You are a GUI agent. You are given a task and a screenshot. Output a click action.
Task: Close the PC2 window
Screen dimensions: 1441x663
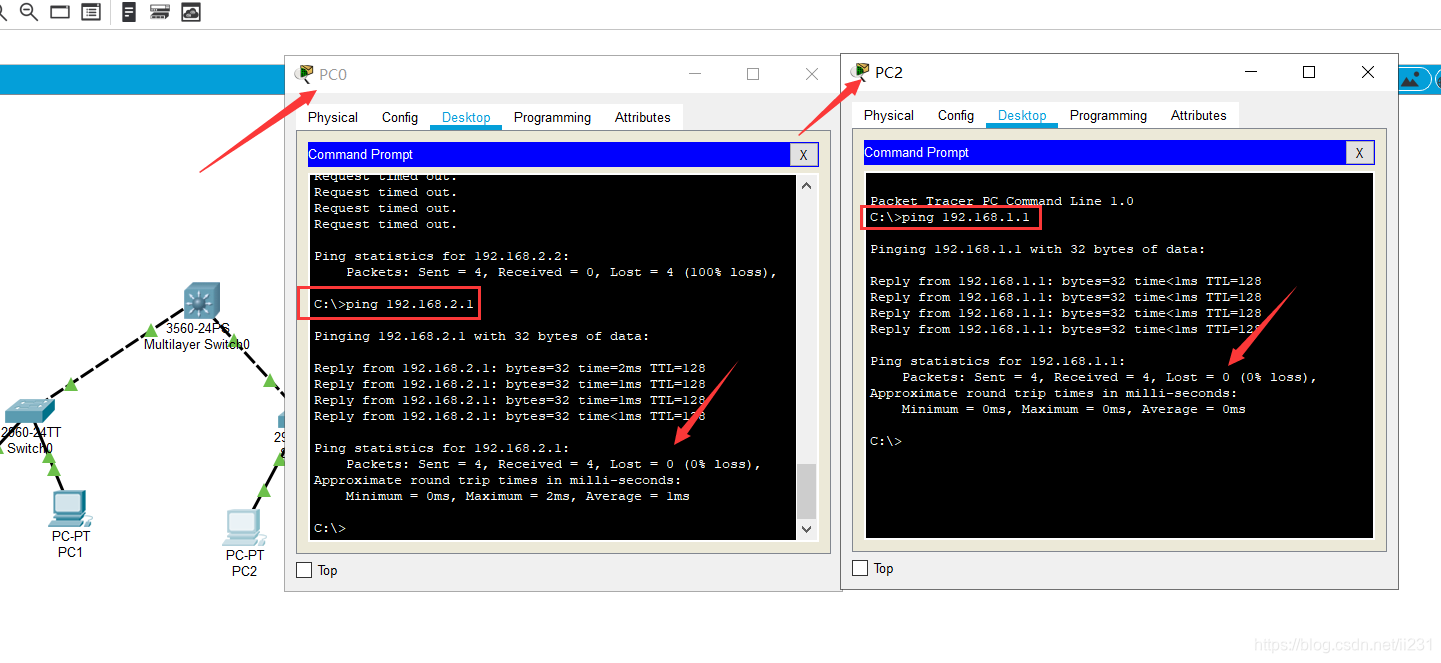tap(1368, 72)
